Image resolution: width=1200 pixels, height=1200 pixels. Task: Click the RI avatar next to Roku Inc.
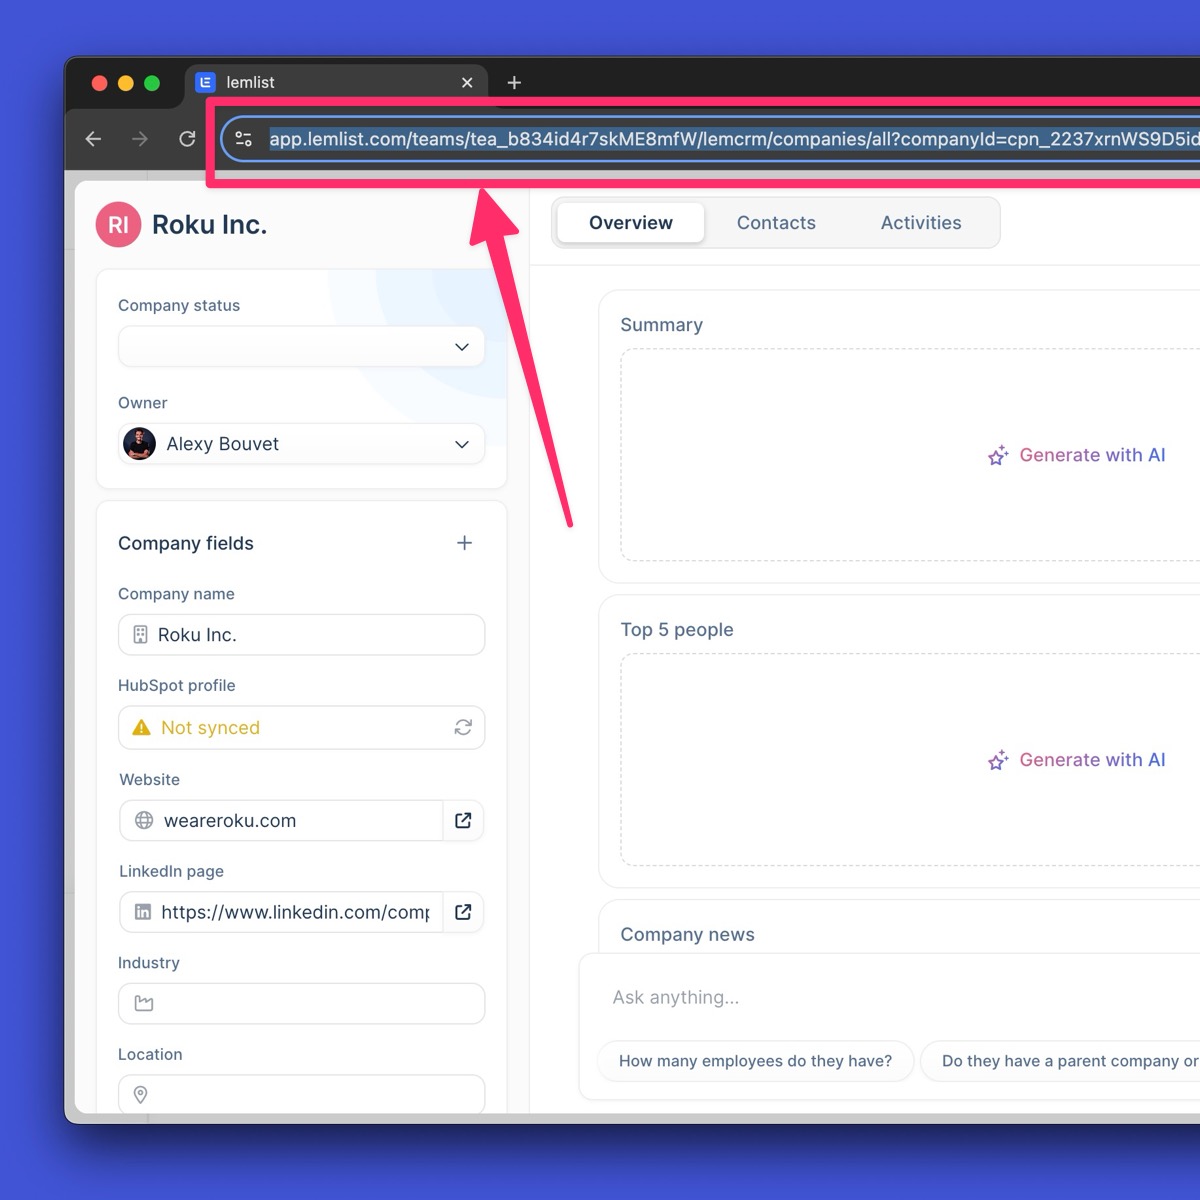[118, 224]
